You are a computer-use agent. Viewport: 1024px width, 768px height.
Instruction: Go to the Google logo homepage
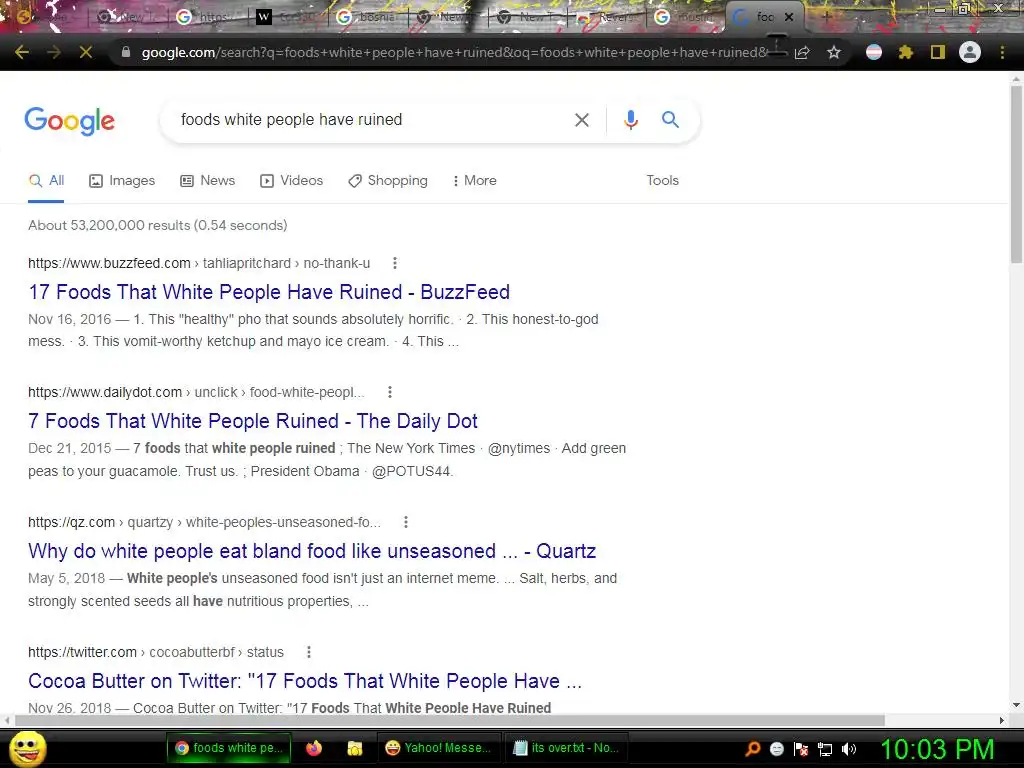(x=70, y=121)
